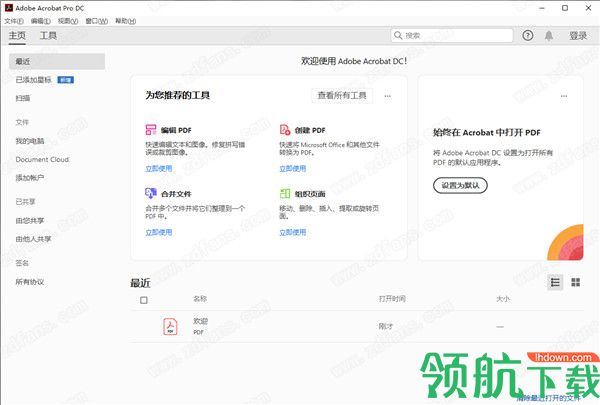This screenshot has height=405, width=600.
Task: Toggle select-all checkbox in recent list
Action: pos(144,300)
